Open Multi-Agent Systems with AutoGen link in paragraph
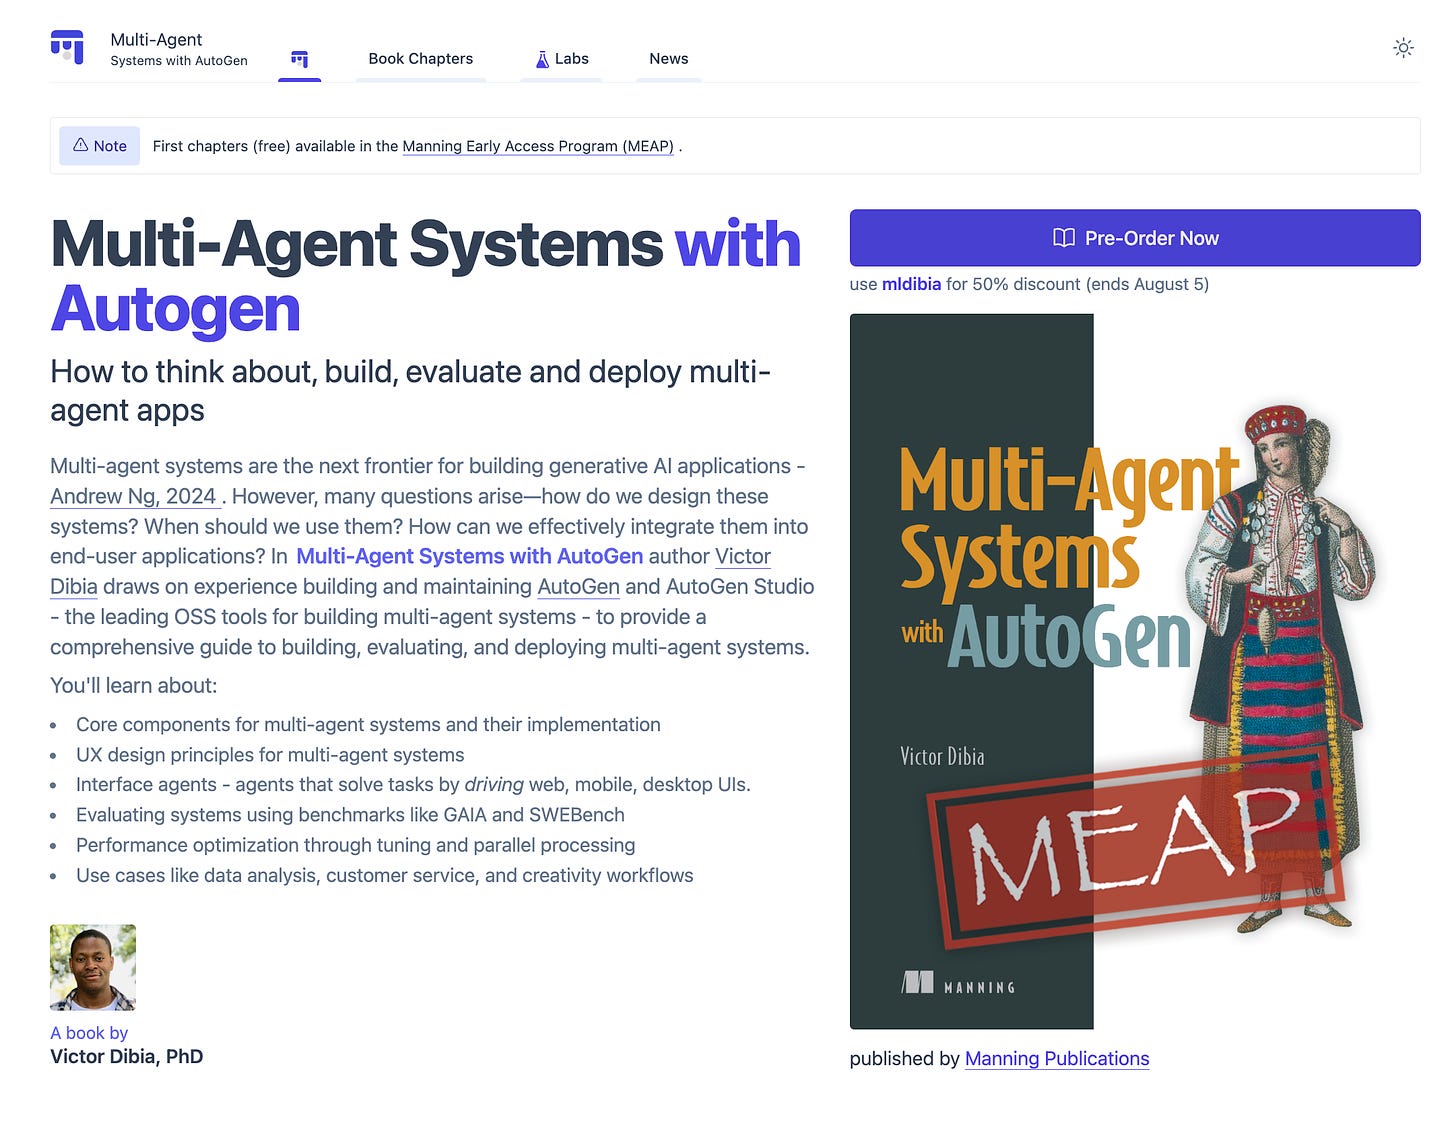Image resolution: width=1456 pixels, height=1127 pixels. 470,556
